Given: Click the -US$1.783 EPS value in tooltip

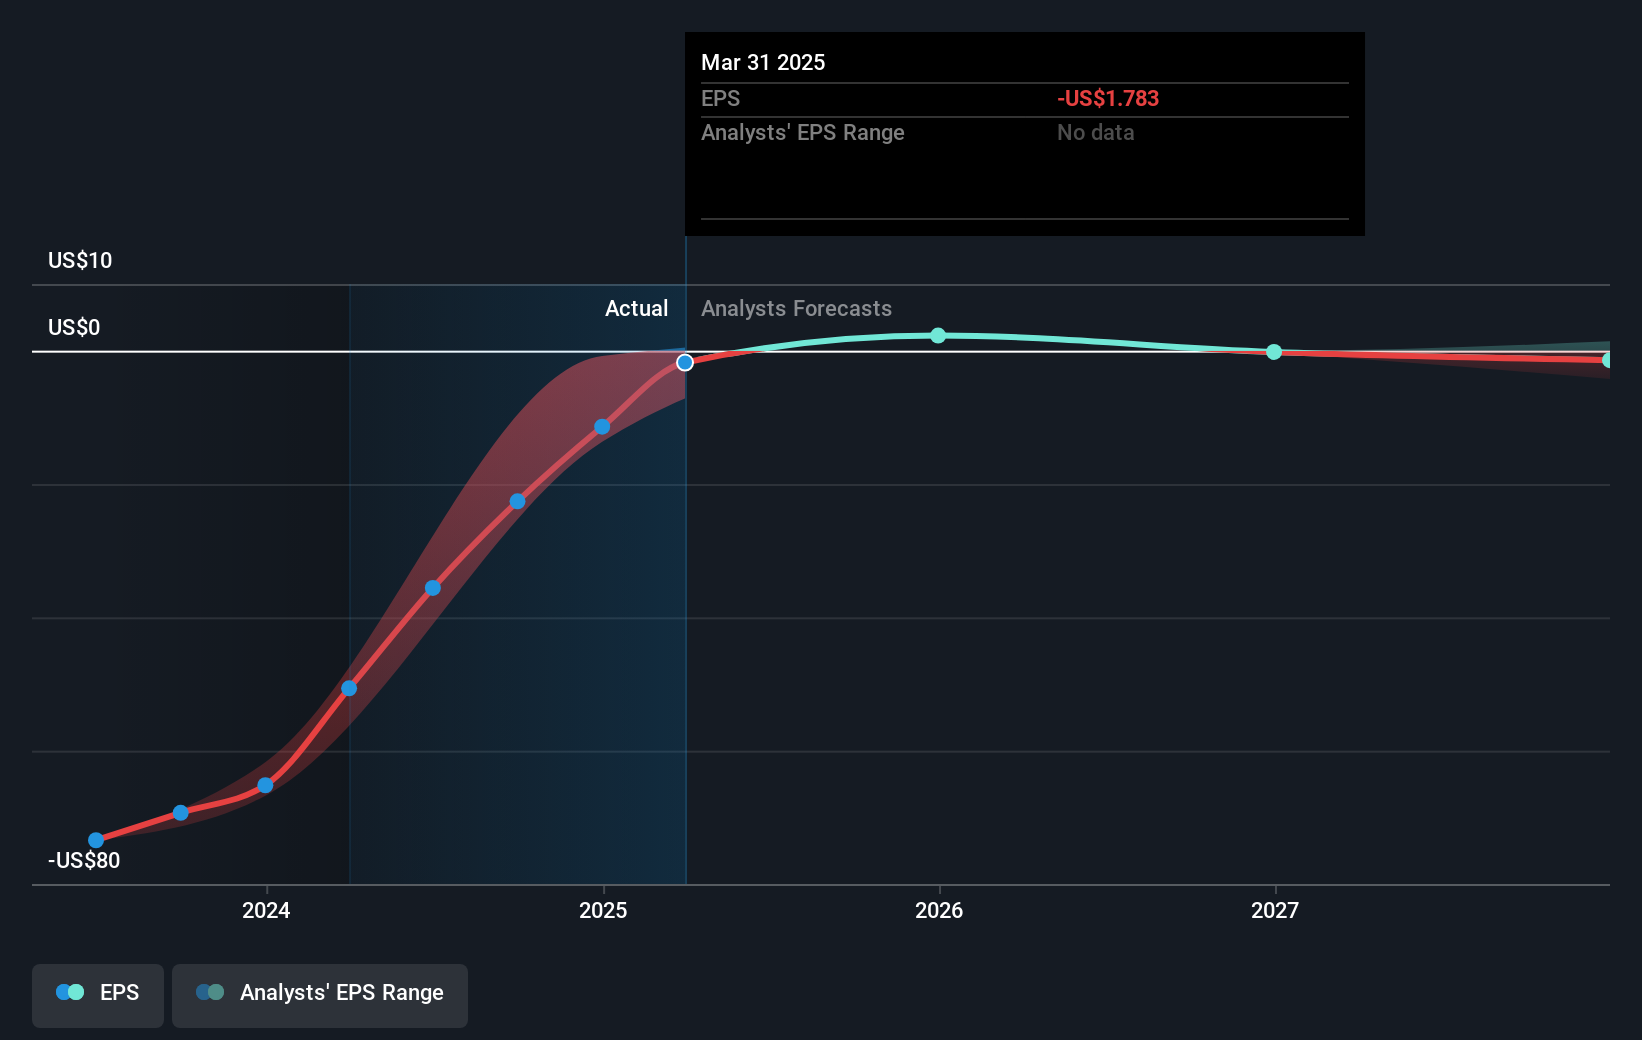Looking at the screenshot, I should (x=1108, y=98).
